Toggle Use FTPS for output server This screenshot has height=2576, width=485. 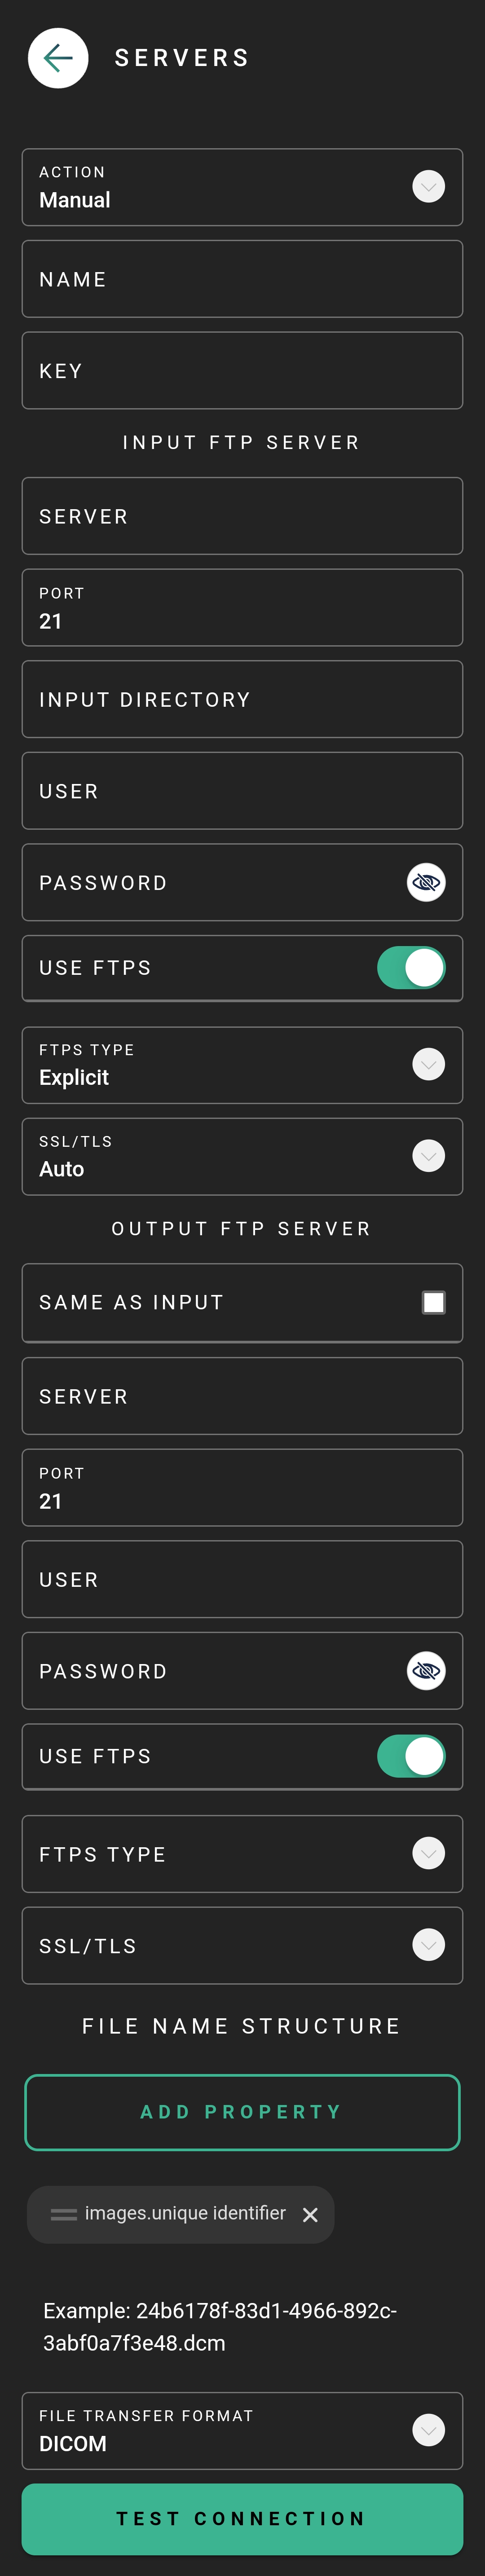click(x=411, y=1756)
